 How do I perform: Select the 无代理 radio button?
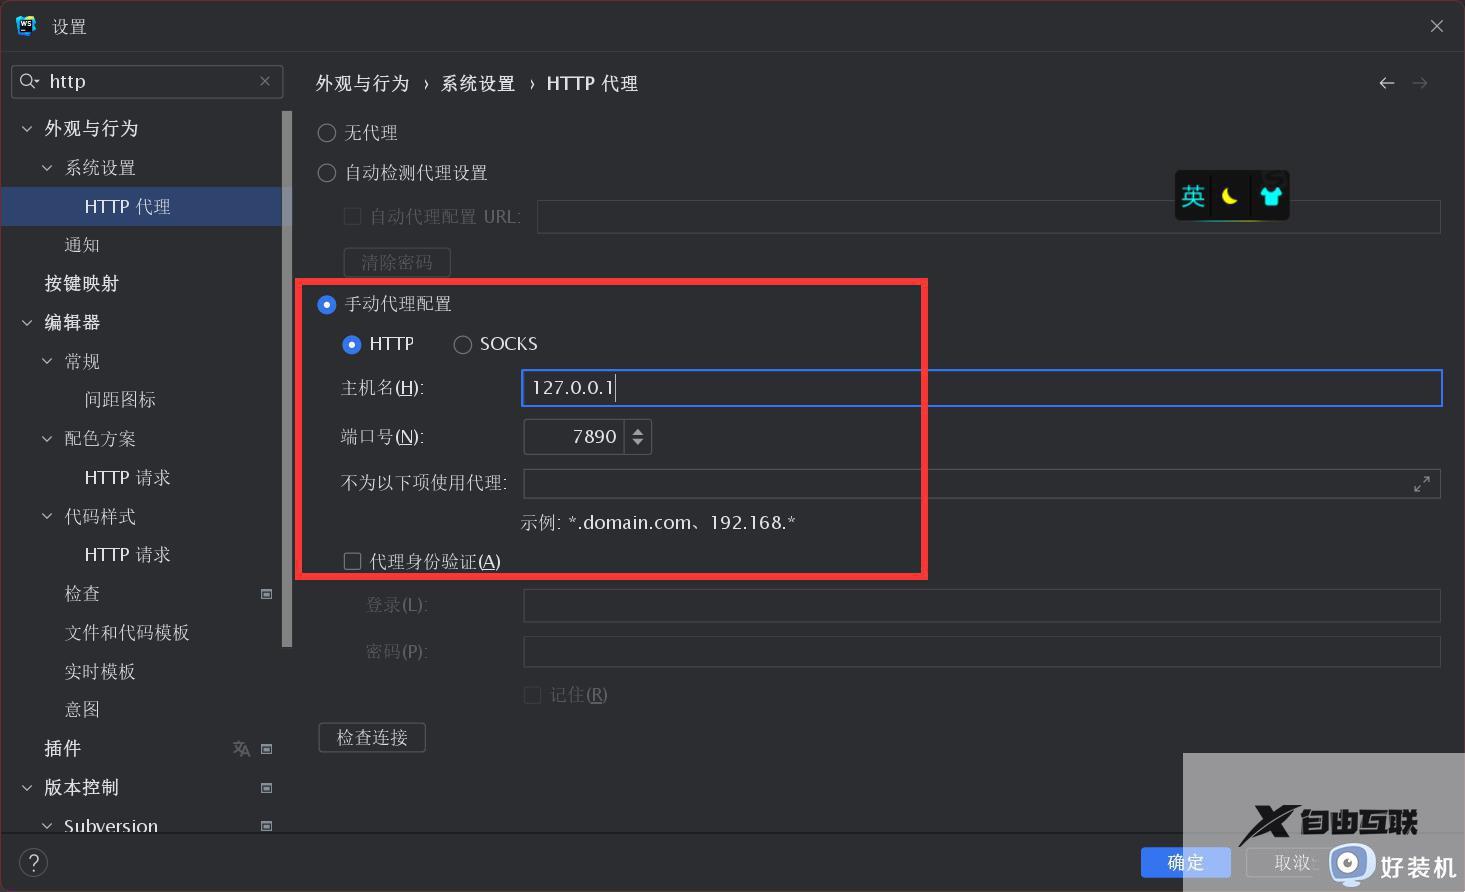pos(326,132)
